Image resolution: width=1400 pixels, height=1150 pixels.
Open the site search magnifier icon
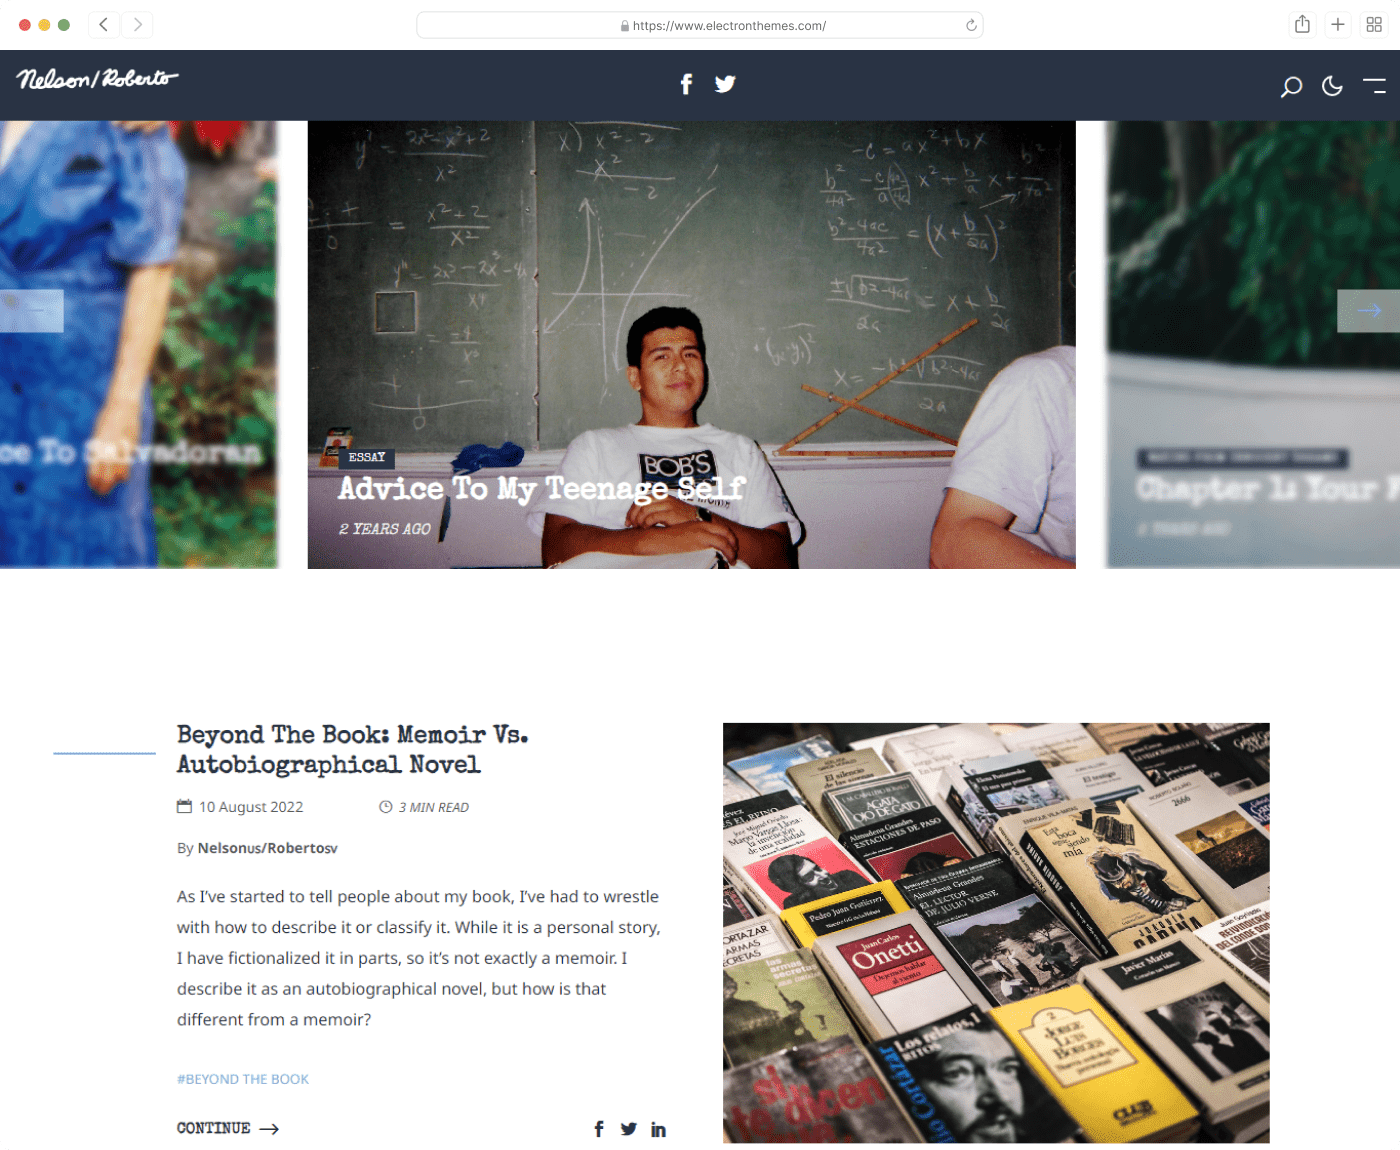pyautogui.click(x=1291, y=87)
